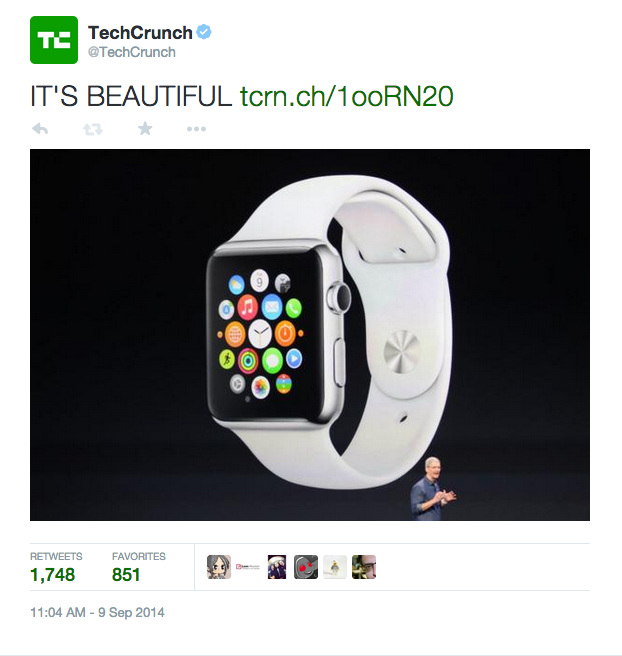
Task: Open the TechCrunch green logo avatar
Action: pos(54,40)
